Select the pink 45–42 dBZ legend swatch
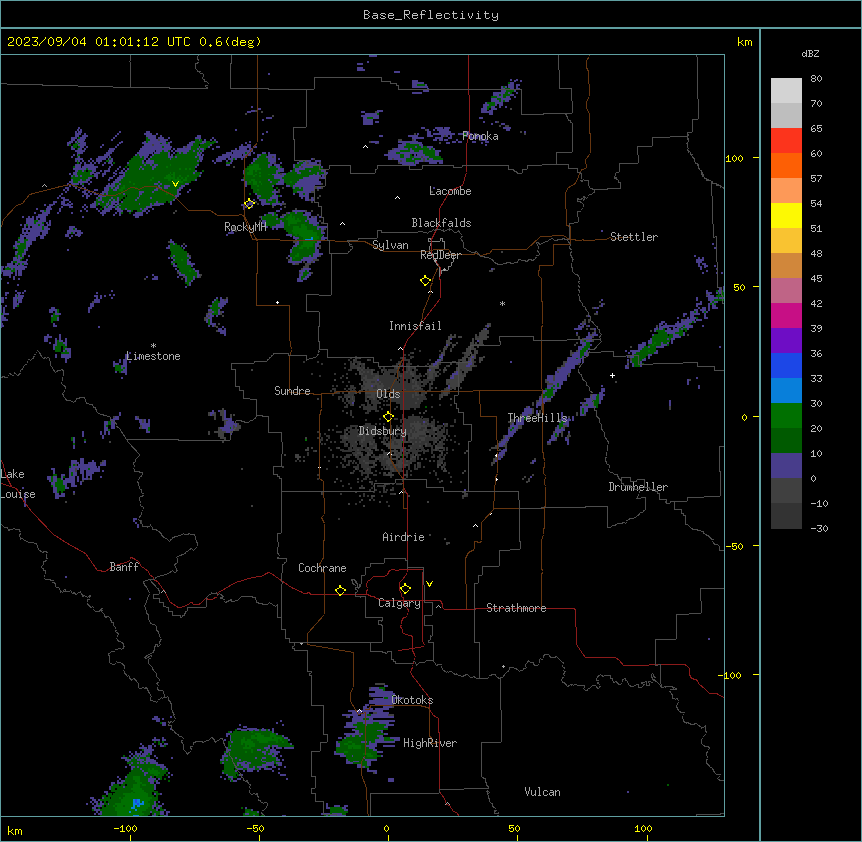 tap(786, 291)
